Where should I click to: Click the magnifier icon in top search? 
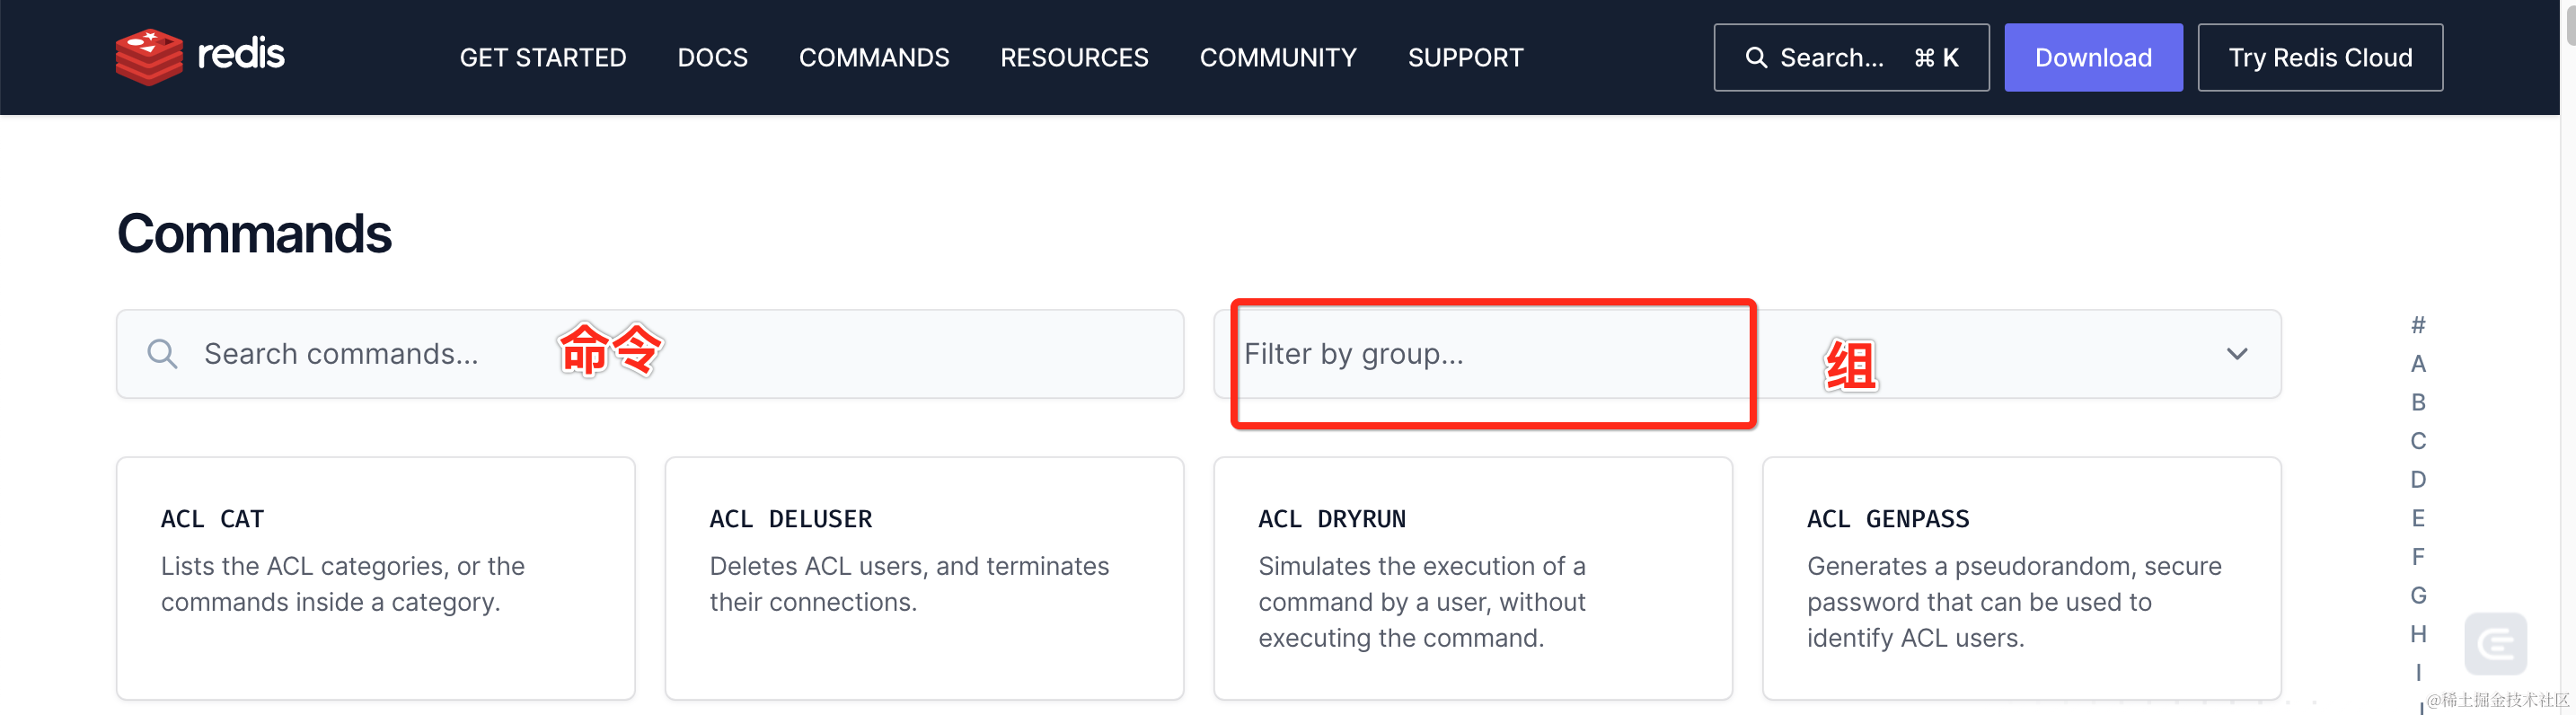click(1755, 58)
